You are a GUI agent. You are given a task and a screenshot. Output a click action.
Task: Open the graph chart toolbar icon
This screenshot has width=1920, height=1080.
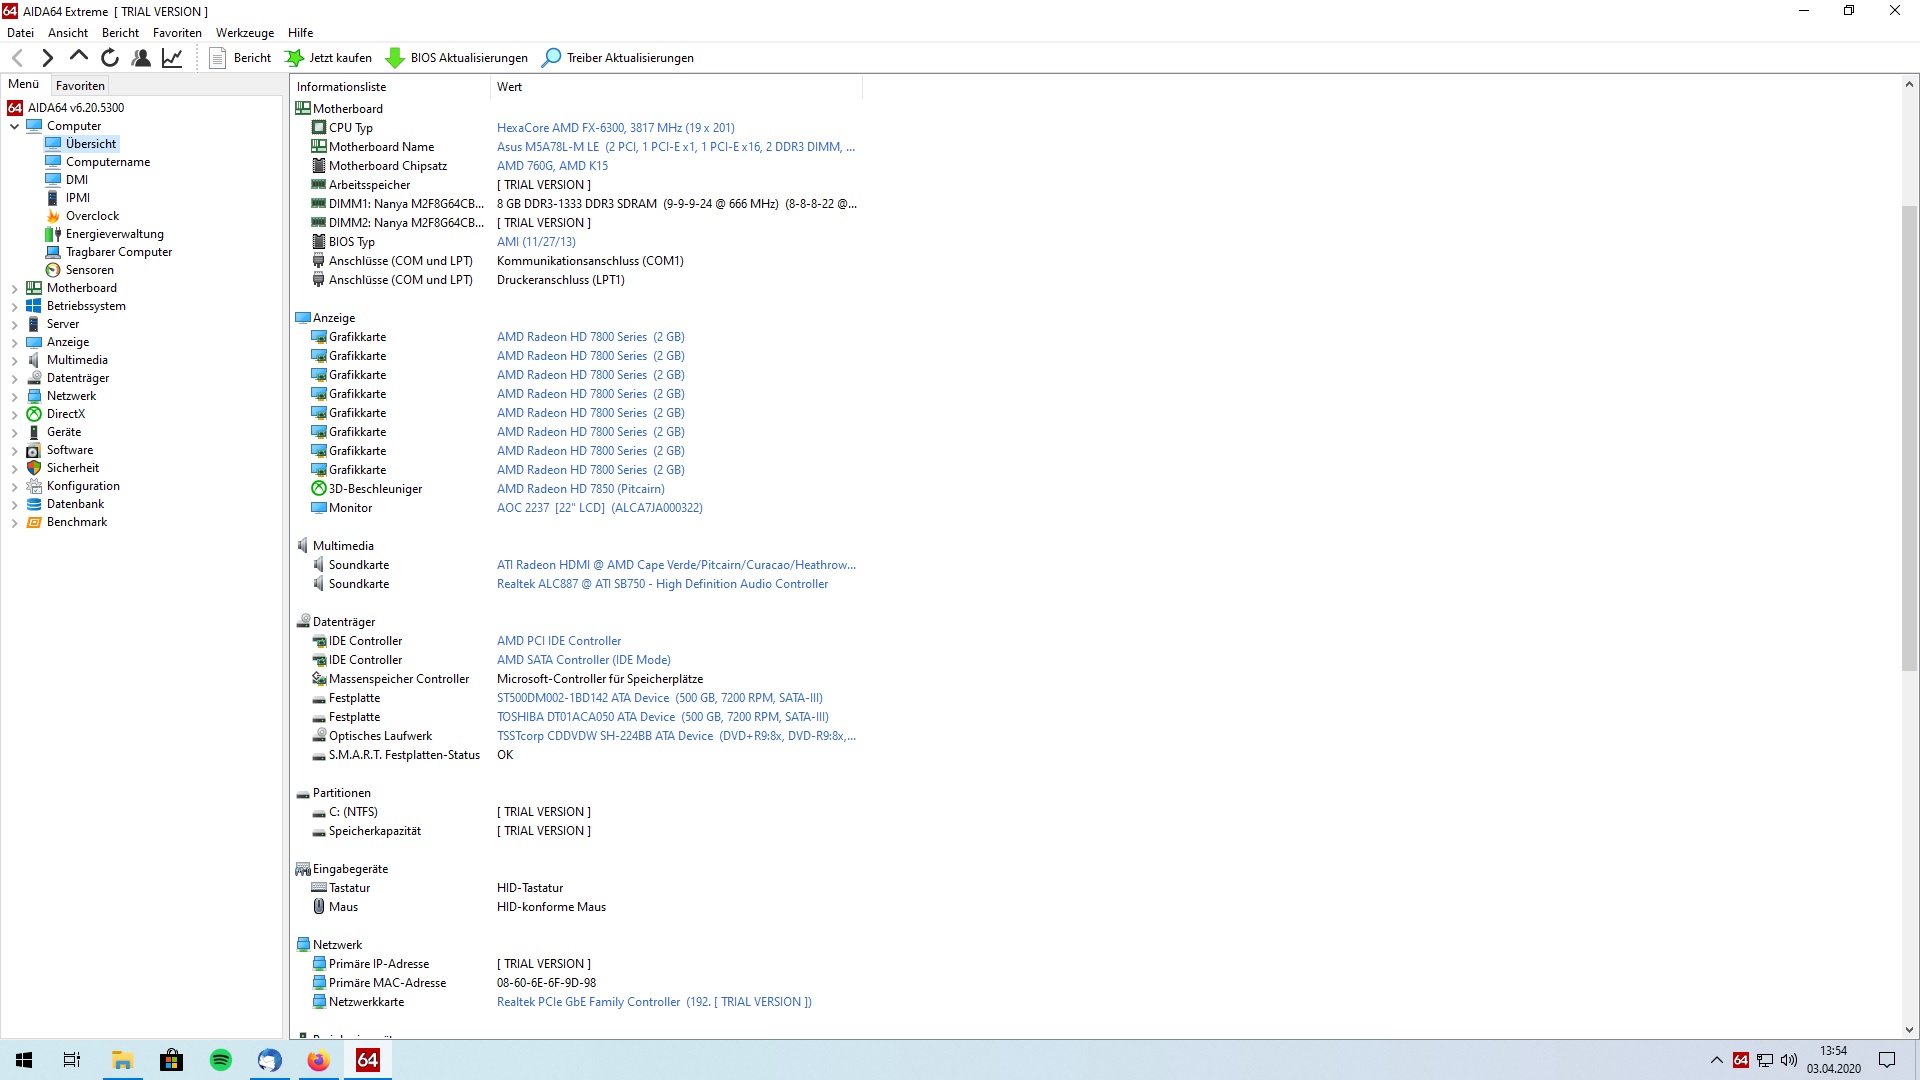tap(172, 58)
